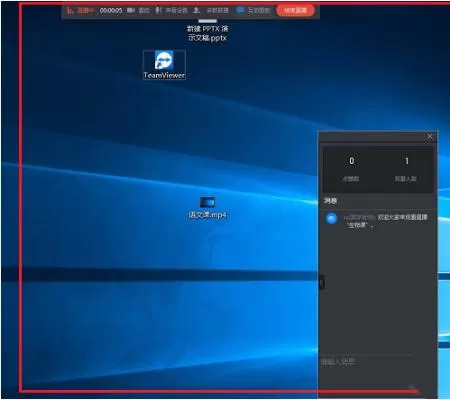Viewport: 450px width, 400px height.
Task: Click the welcome message text in panel
Action: point(386,221)
